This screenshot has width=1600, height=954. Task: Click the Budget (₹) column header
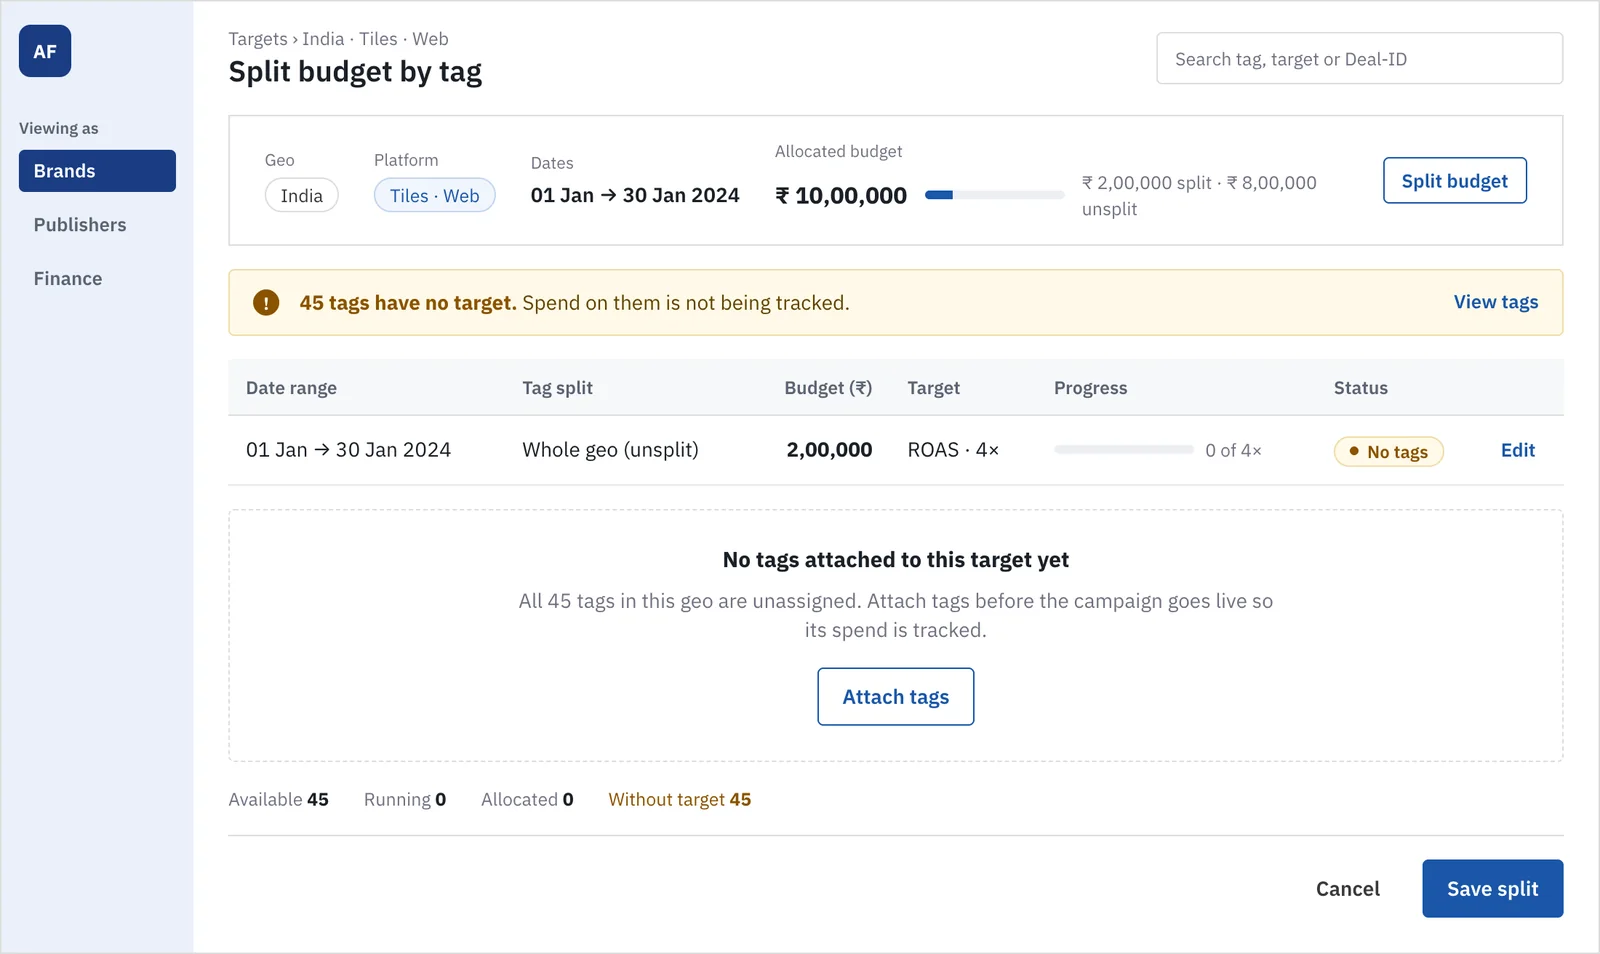[x=828, y=388]
